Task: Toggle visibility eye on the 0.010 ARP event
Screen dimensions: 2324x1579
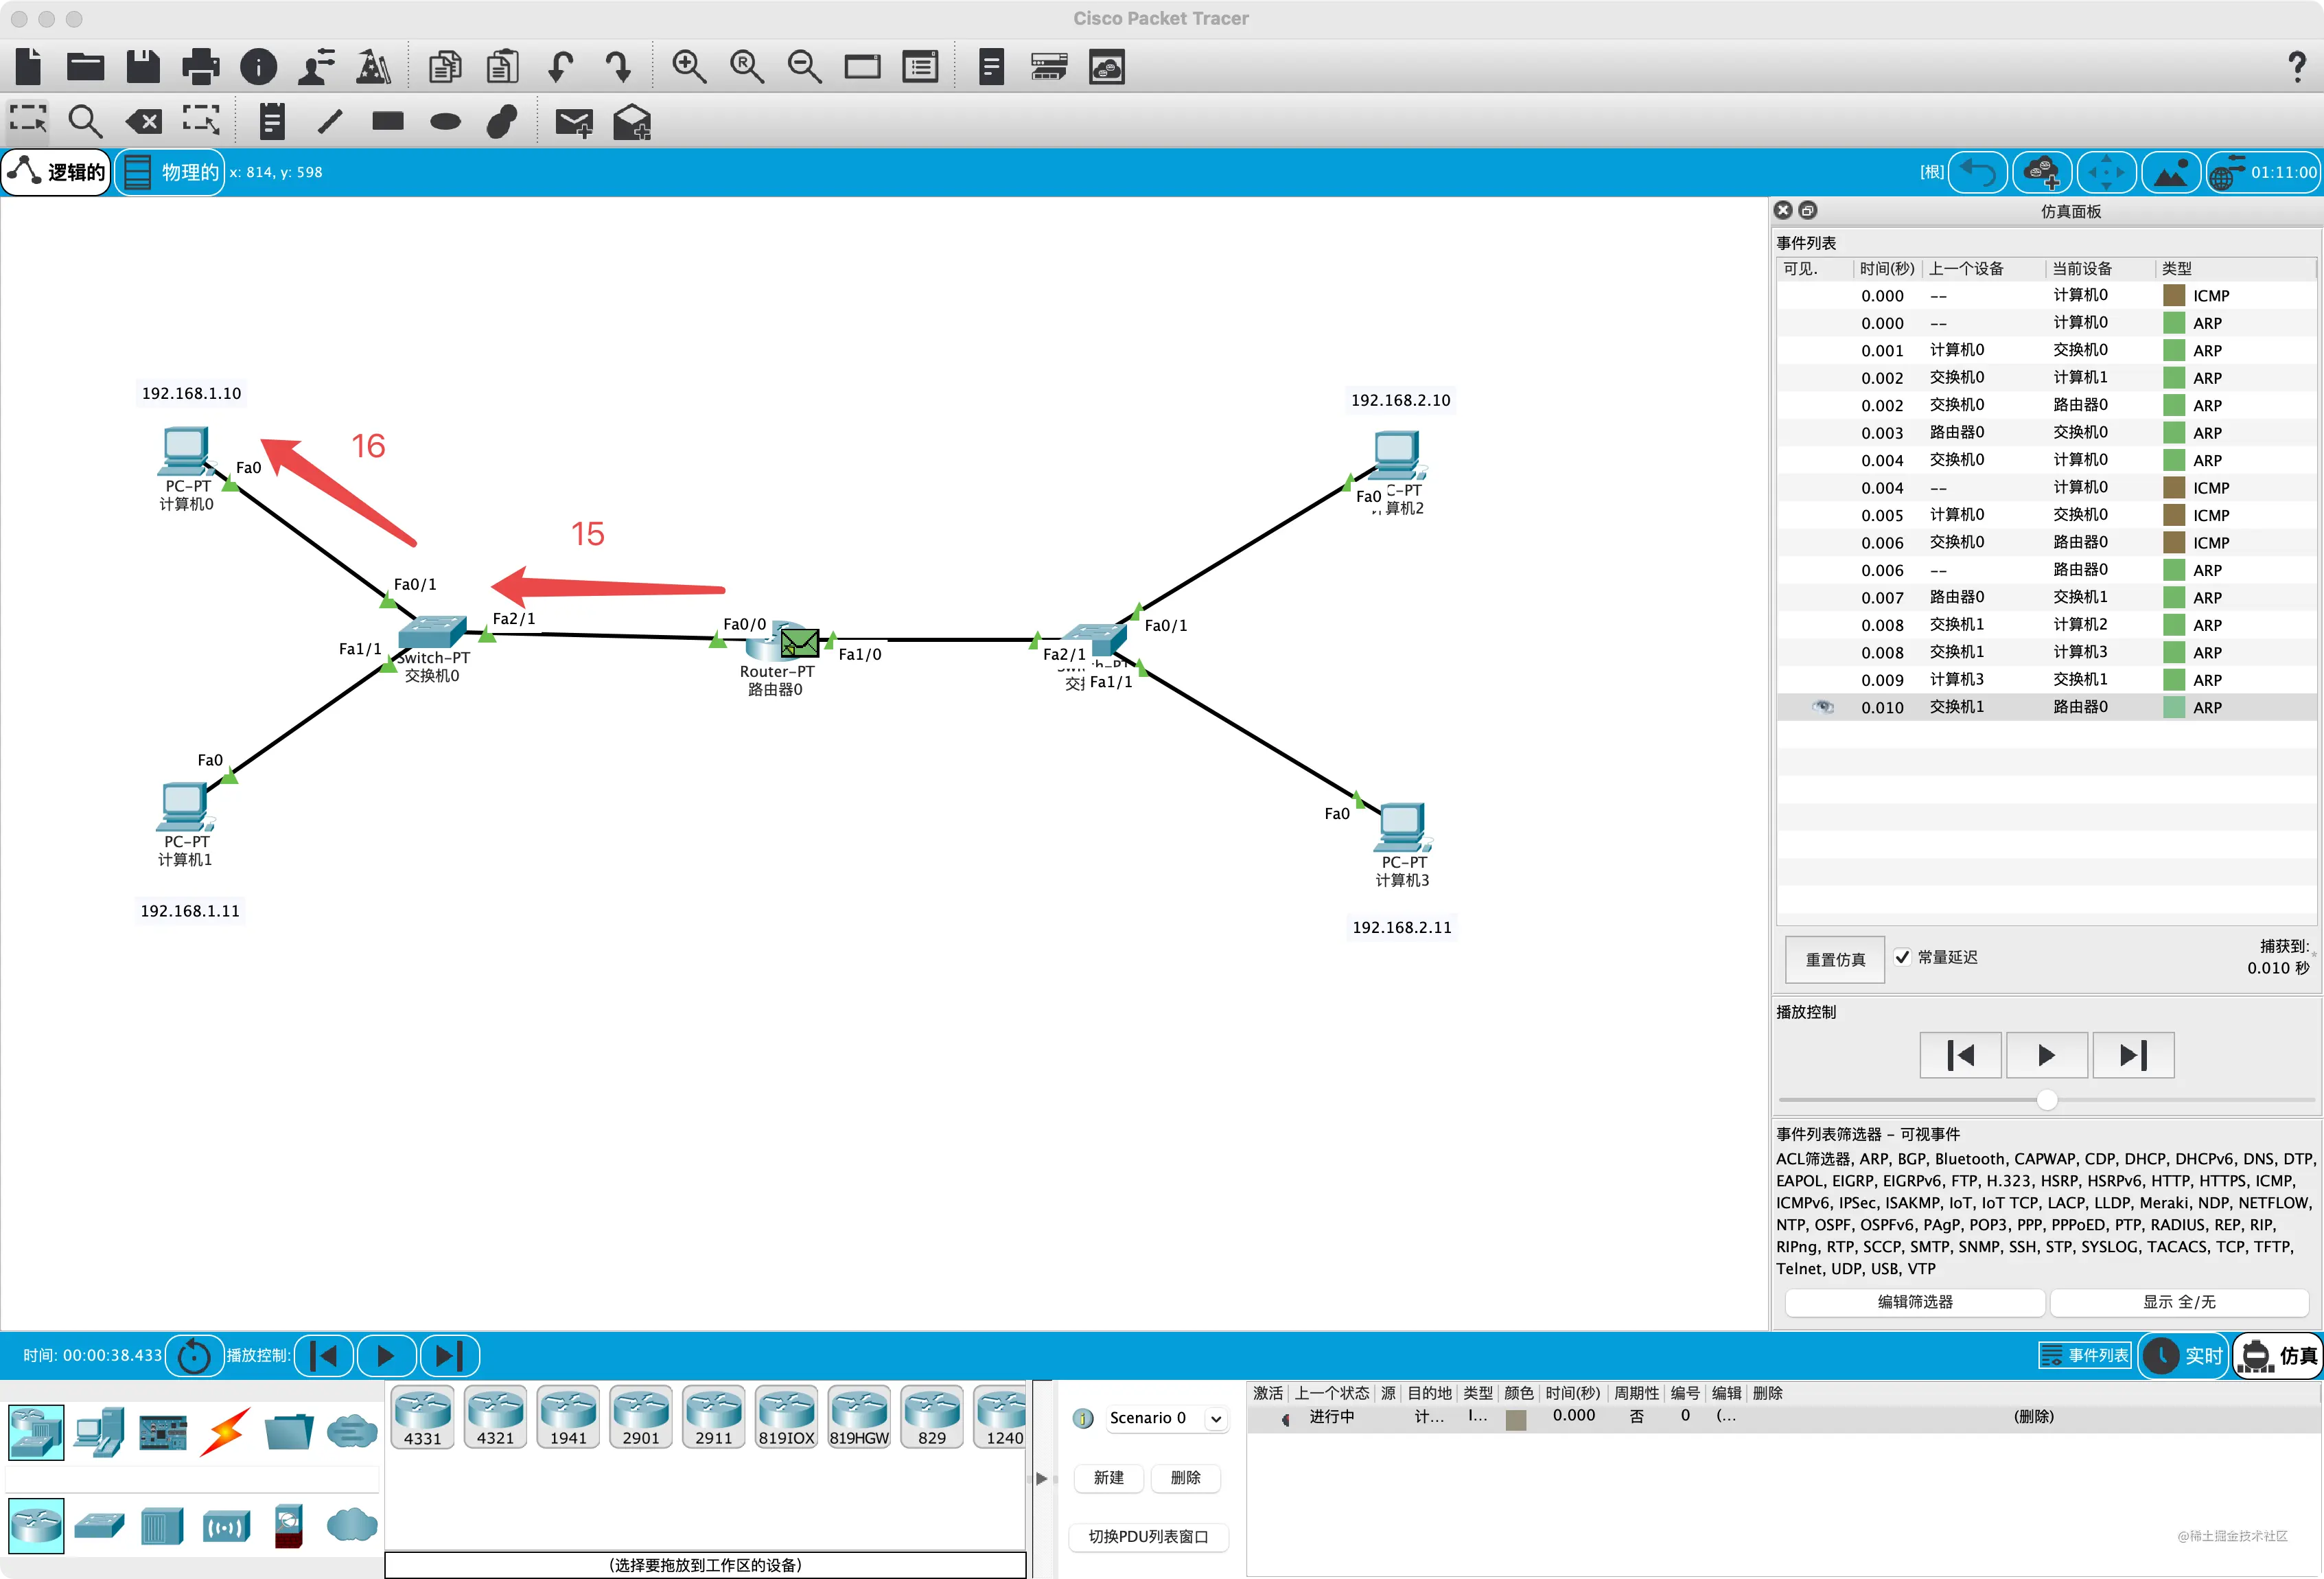Action: (x=1822, y=707)
